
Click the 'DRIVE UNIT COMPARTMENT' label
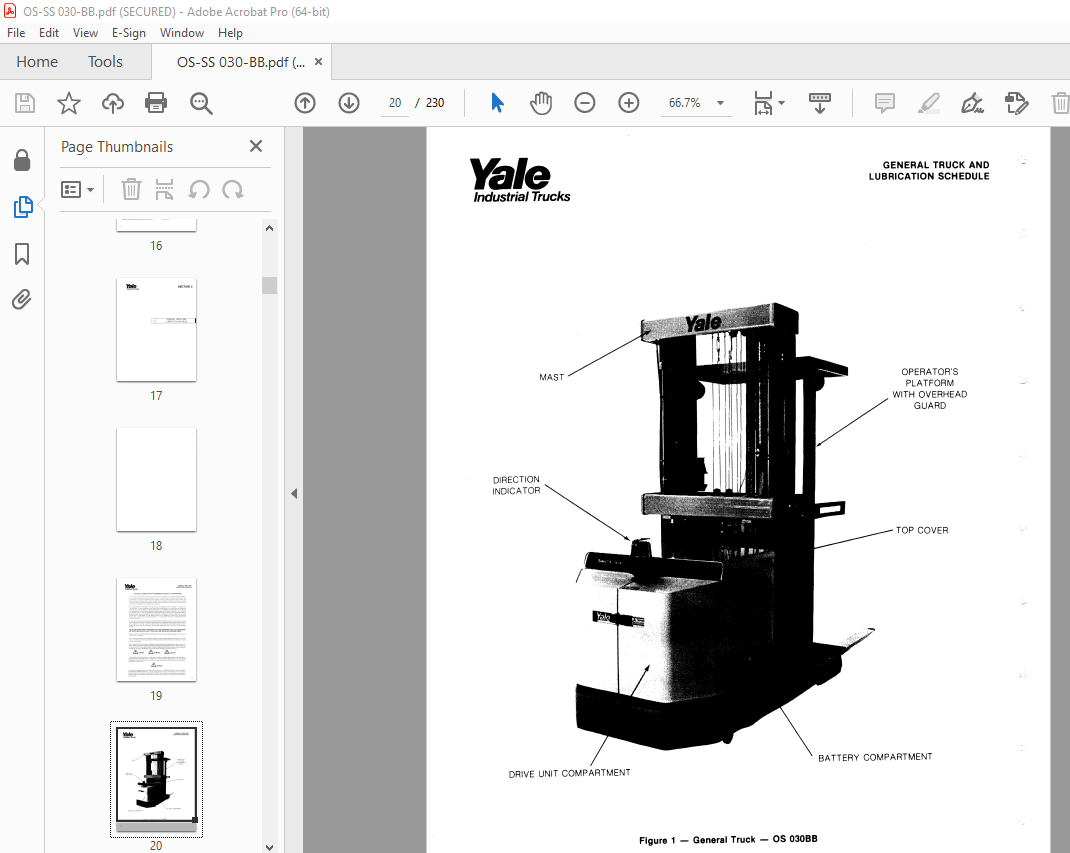pyautogui.click(x=569, y=773)
